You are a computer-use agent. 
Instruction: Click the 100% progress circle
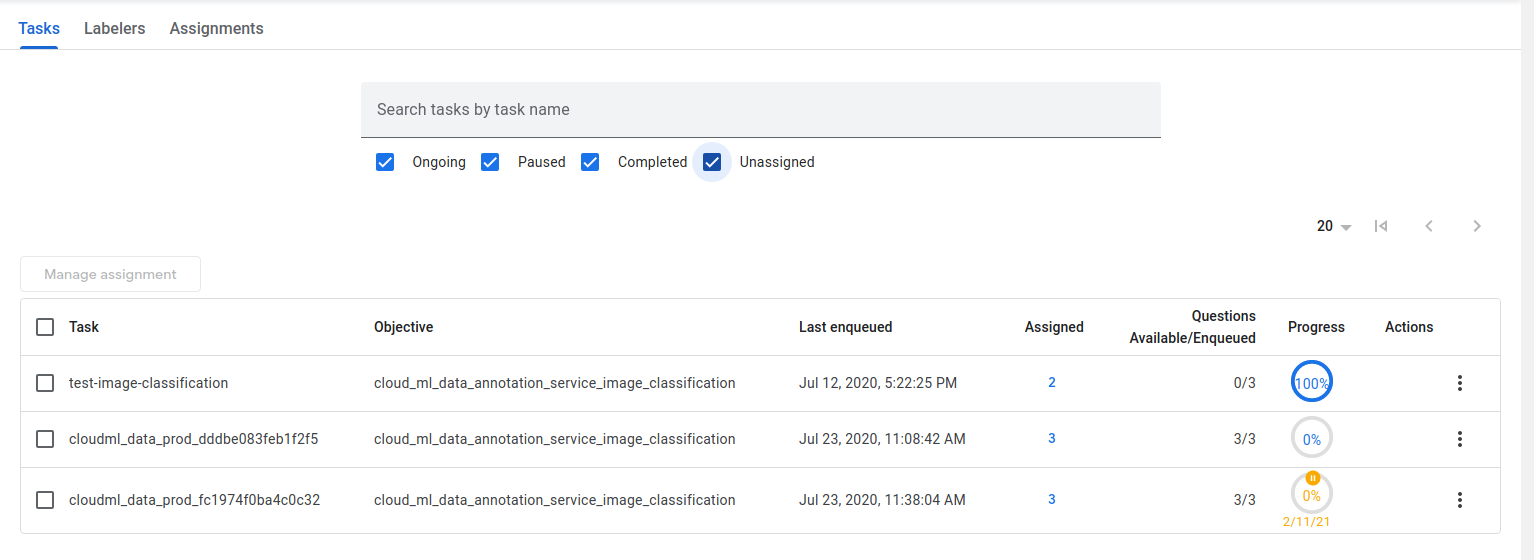[x=1311, y=383]
